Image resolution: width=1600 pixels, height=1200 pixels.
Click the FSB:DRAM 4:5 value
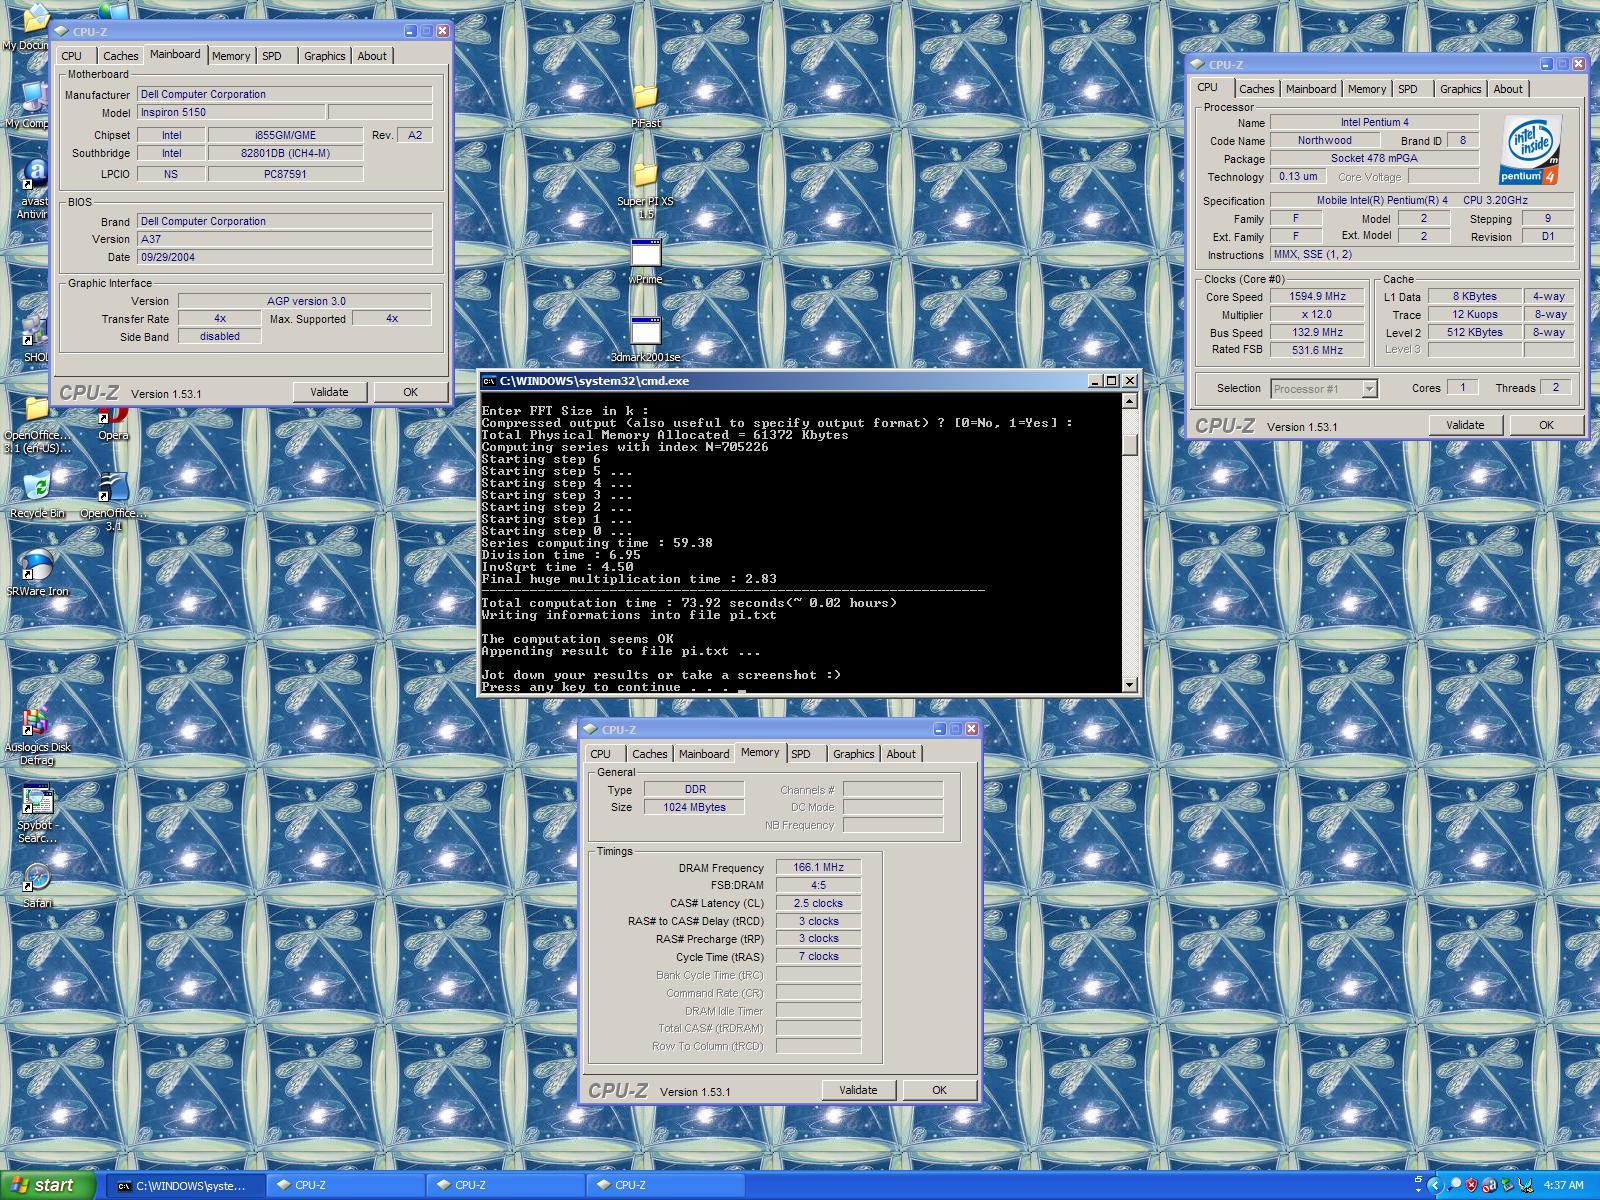point(818,886)
